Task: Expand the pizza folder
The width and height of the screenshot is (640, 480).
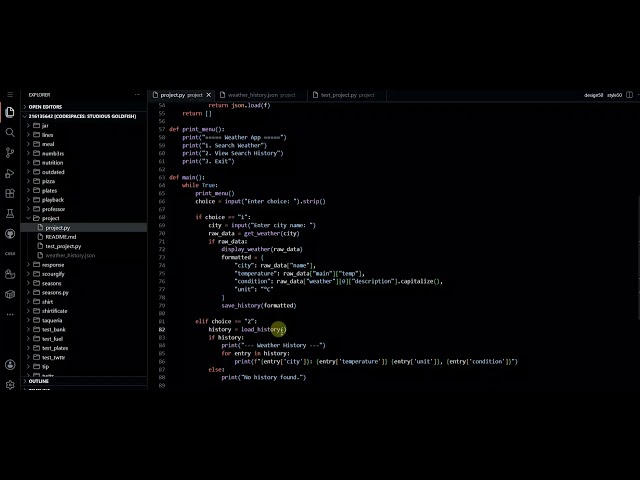Action: tap(84, 181)
